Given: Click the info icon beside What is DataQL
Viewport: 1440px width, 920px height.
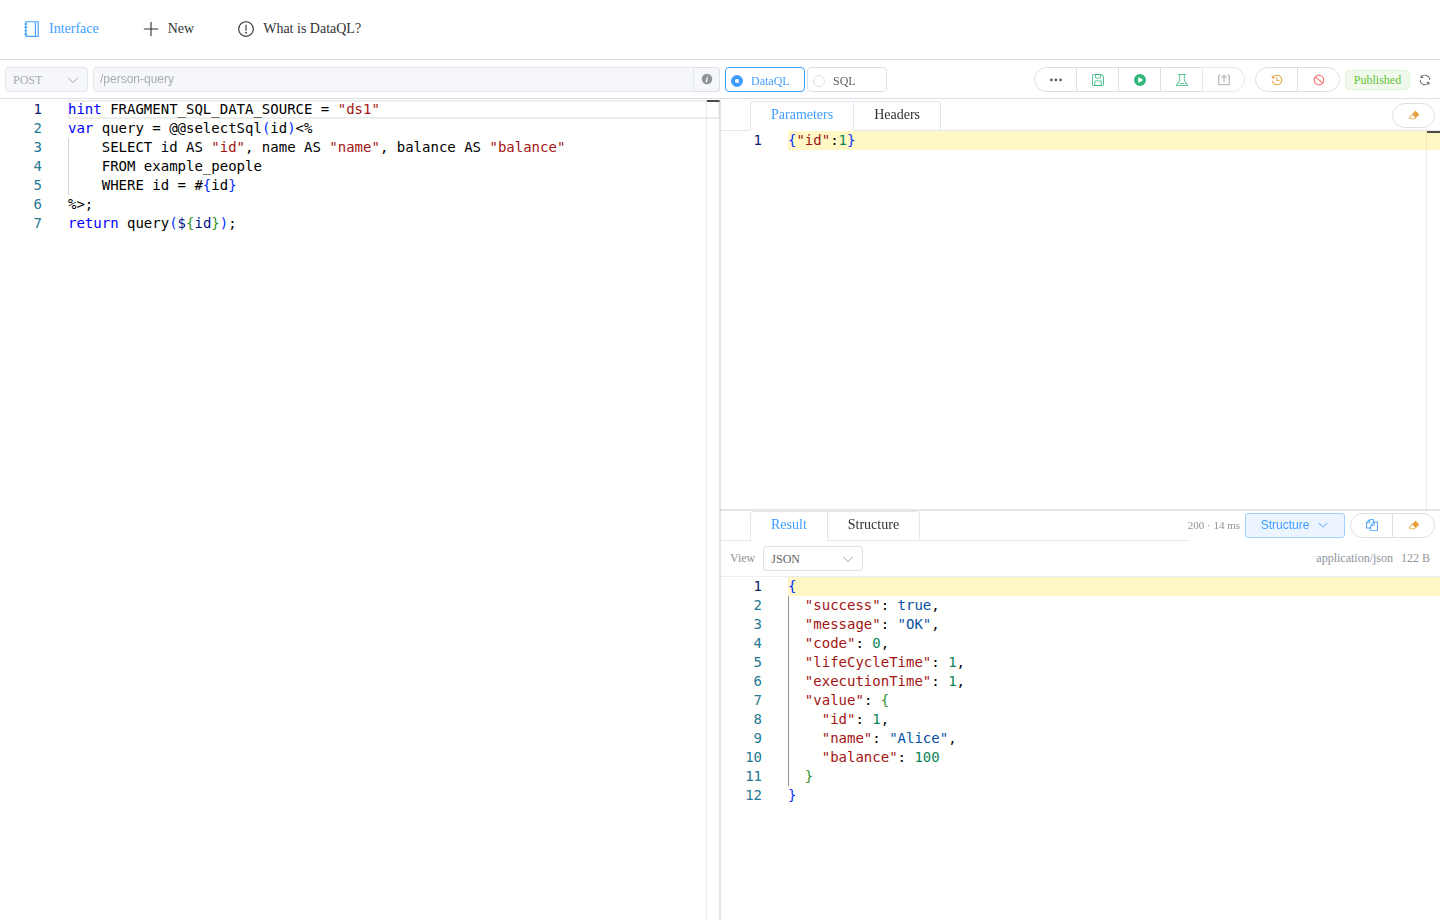Looking at the screenshot, I should [246, 29].
